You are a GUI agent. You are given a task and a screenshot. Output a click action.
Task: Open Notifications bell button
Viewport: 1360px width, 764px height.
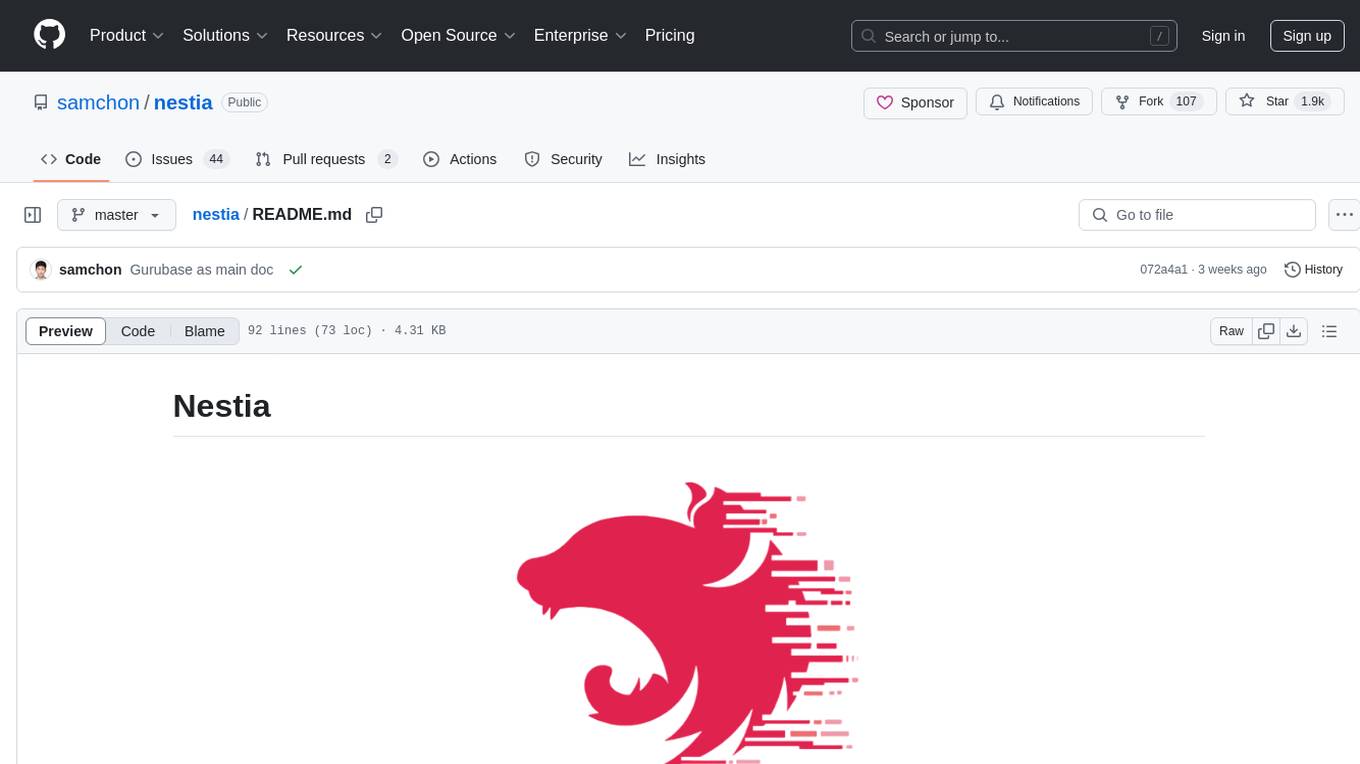[1034, 102]
